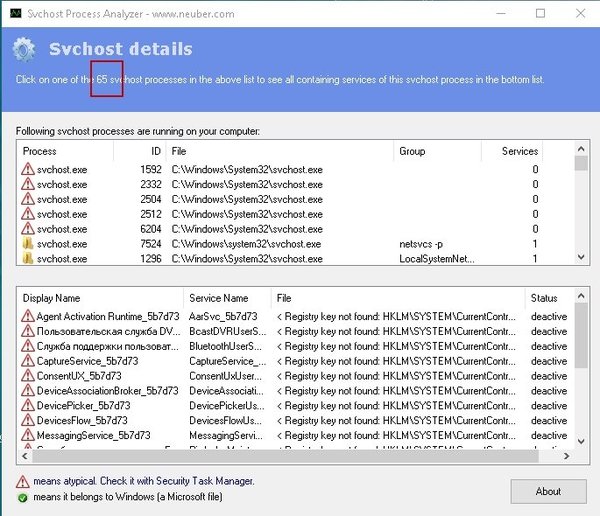This screenshot has width=600, height=516.
Task: Click warning icon beside Agent Activation Runtime
Action: [x=27, y=316]
